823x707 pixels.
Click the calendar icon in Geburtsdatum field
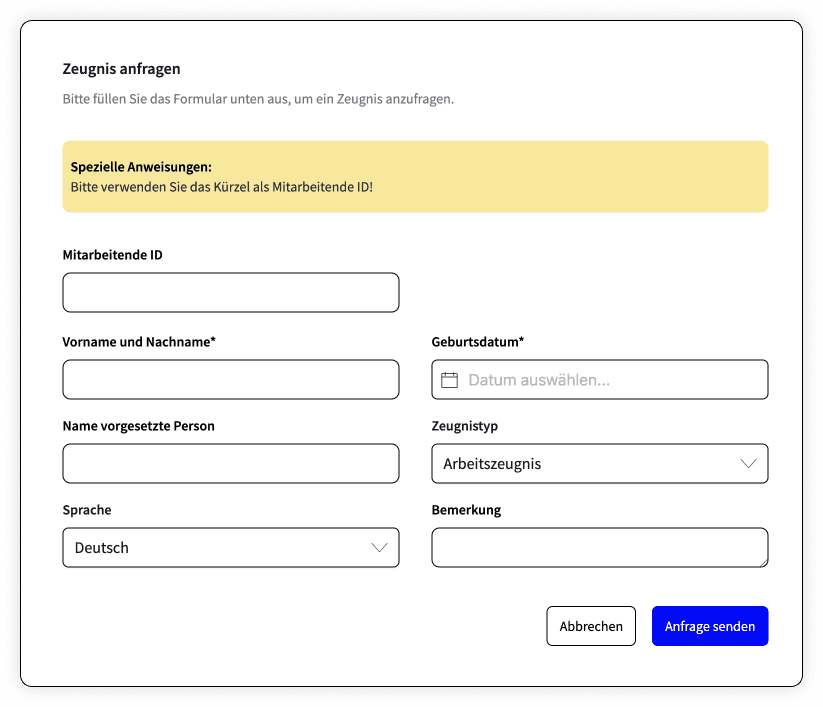[449, 379]
